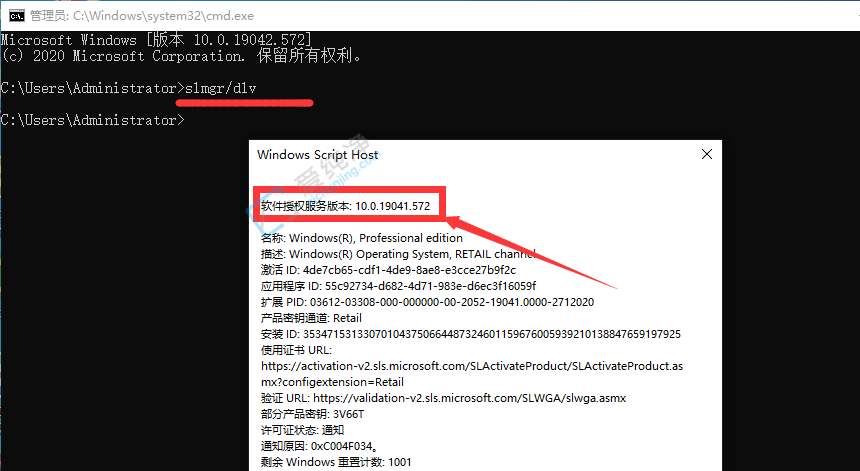860x471 pixels.
Task: Click the 通知原因: 0xC004F034 line
Action: 319,446
